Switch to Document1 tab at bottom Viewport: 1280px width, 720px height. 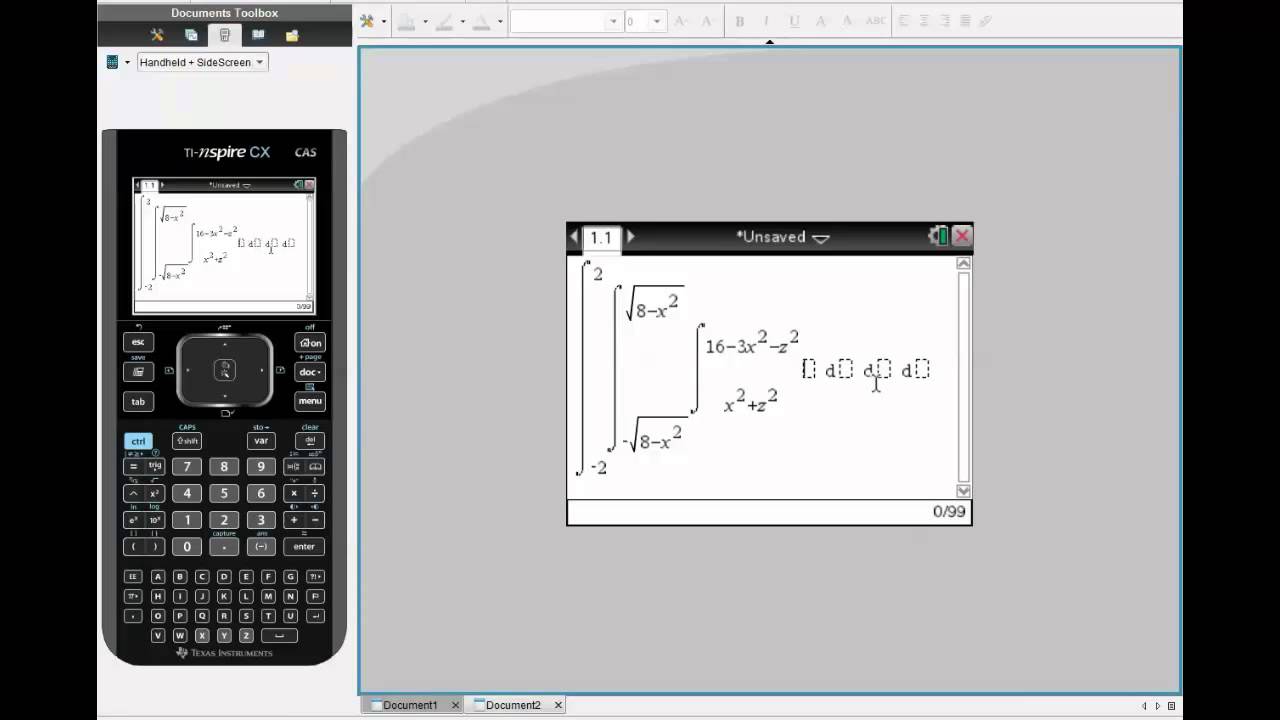pos(411,705)
